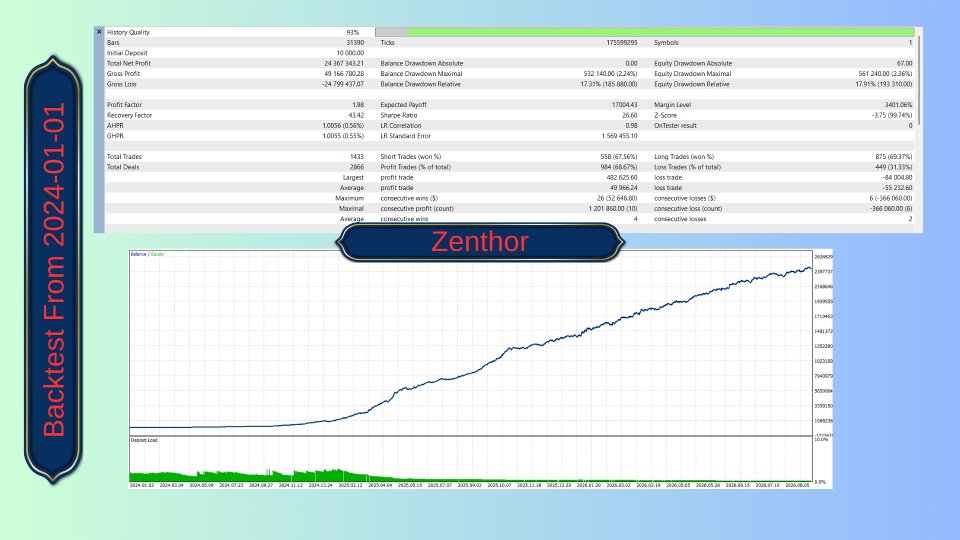Click the Loss Trades value '449 (31.33%)'

(x=893, y=168)
